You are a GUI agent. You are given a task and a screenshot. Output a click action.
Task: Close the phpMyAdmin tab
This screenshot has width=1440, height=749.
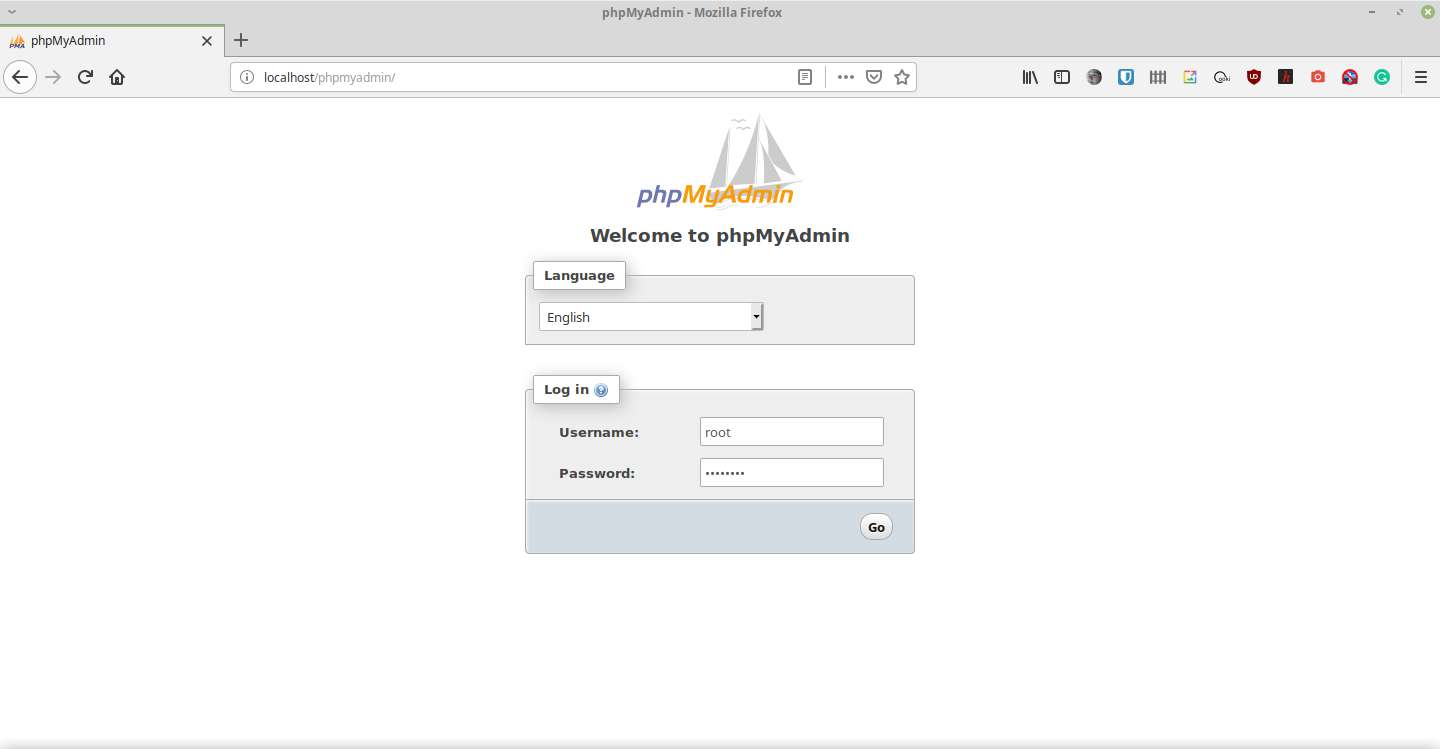207,41
